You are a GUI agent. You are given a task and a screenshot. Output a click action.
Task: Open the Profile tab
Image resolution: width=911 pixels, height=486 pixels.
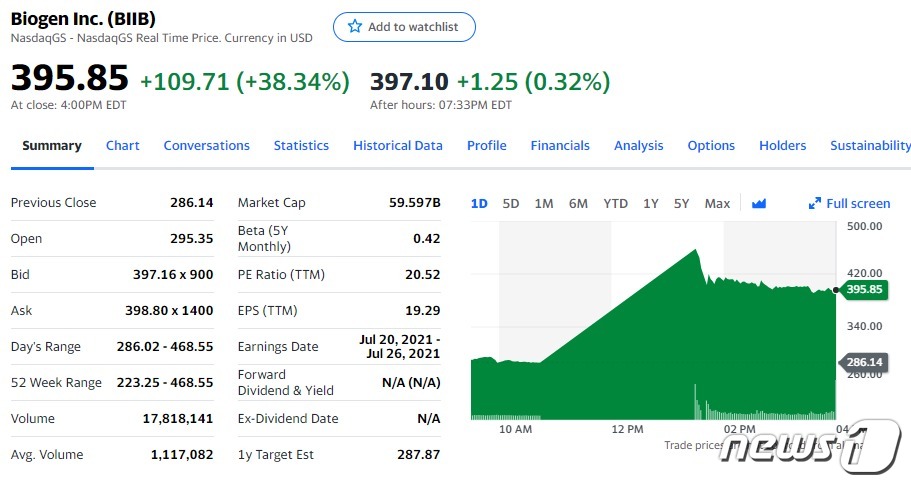[x=486, y=145]
